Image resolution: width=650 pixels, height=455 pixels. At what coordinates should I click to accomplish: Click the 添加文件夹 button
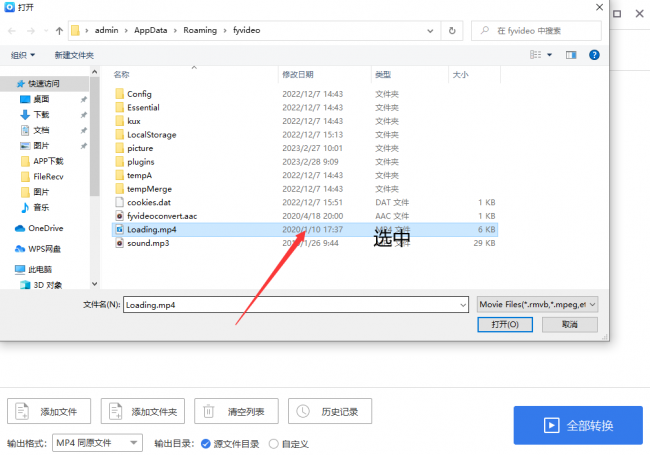point(143,411)
